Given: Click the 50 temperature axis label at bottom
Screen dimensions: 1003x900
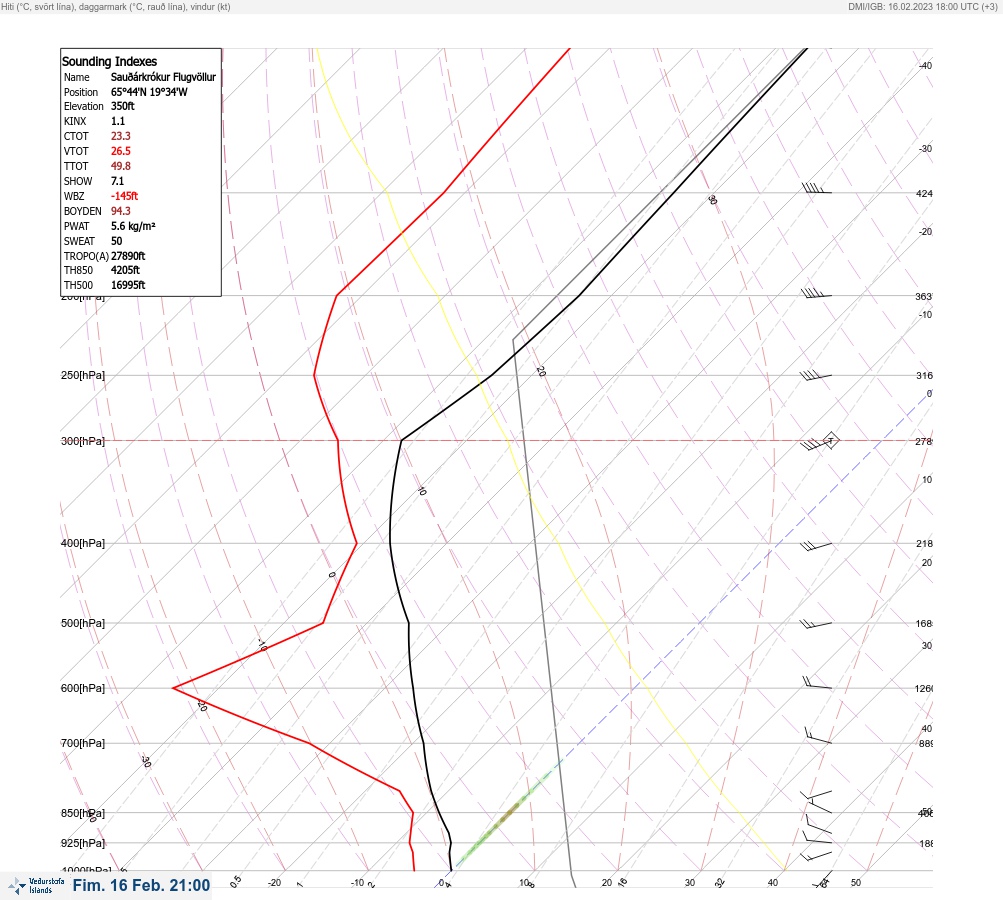Looking at the screenshot, I should (x=856, y=883).
